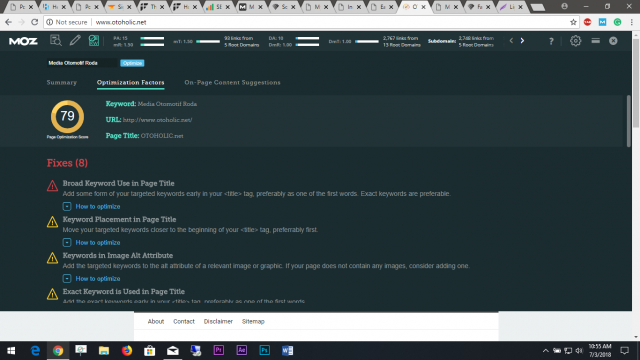The height and width of the screenshot is (360, 640).
Task: Open Photoshop from the taskbar
Action: [264, 350]
